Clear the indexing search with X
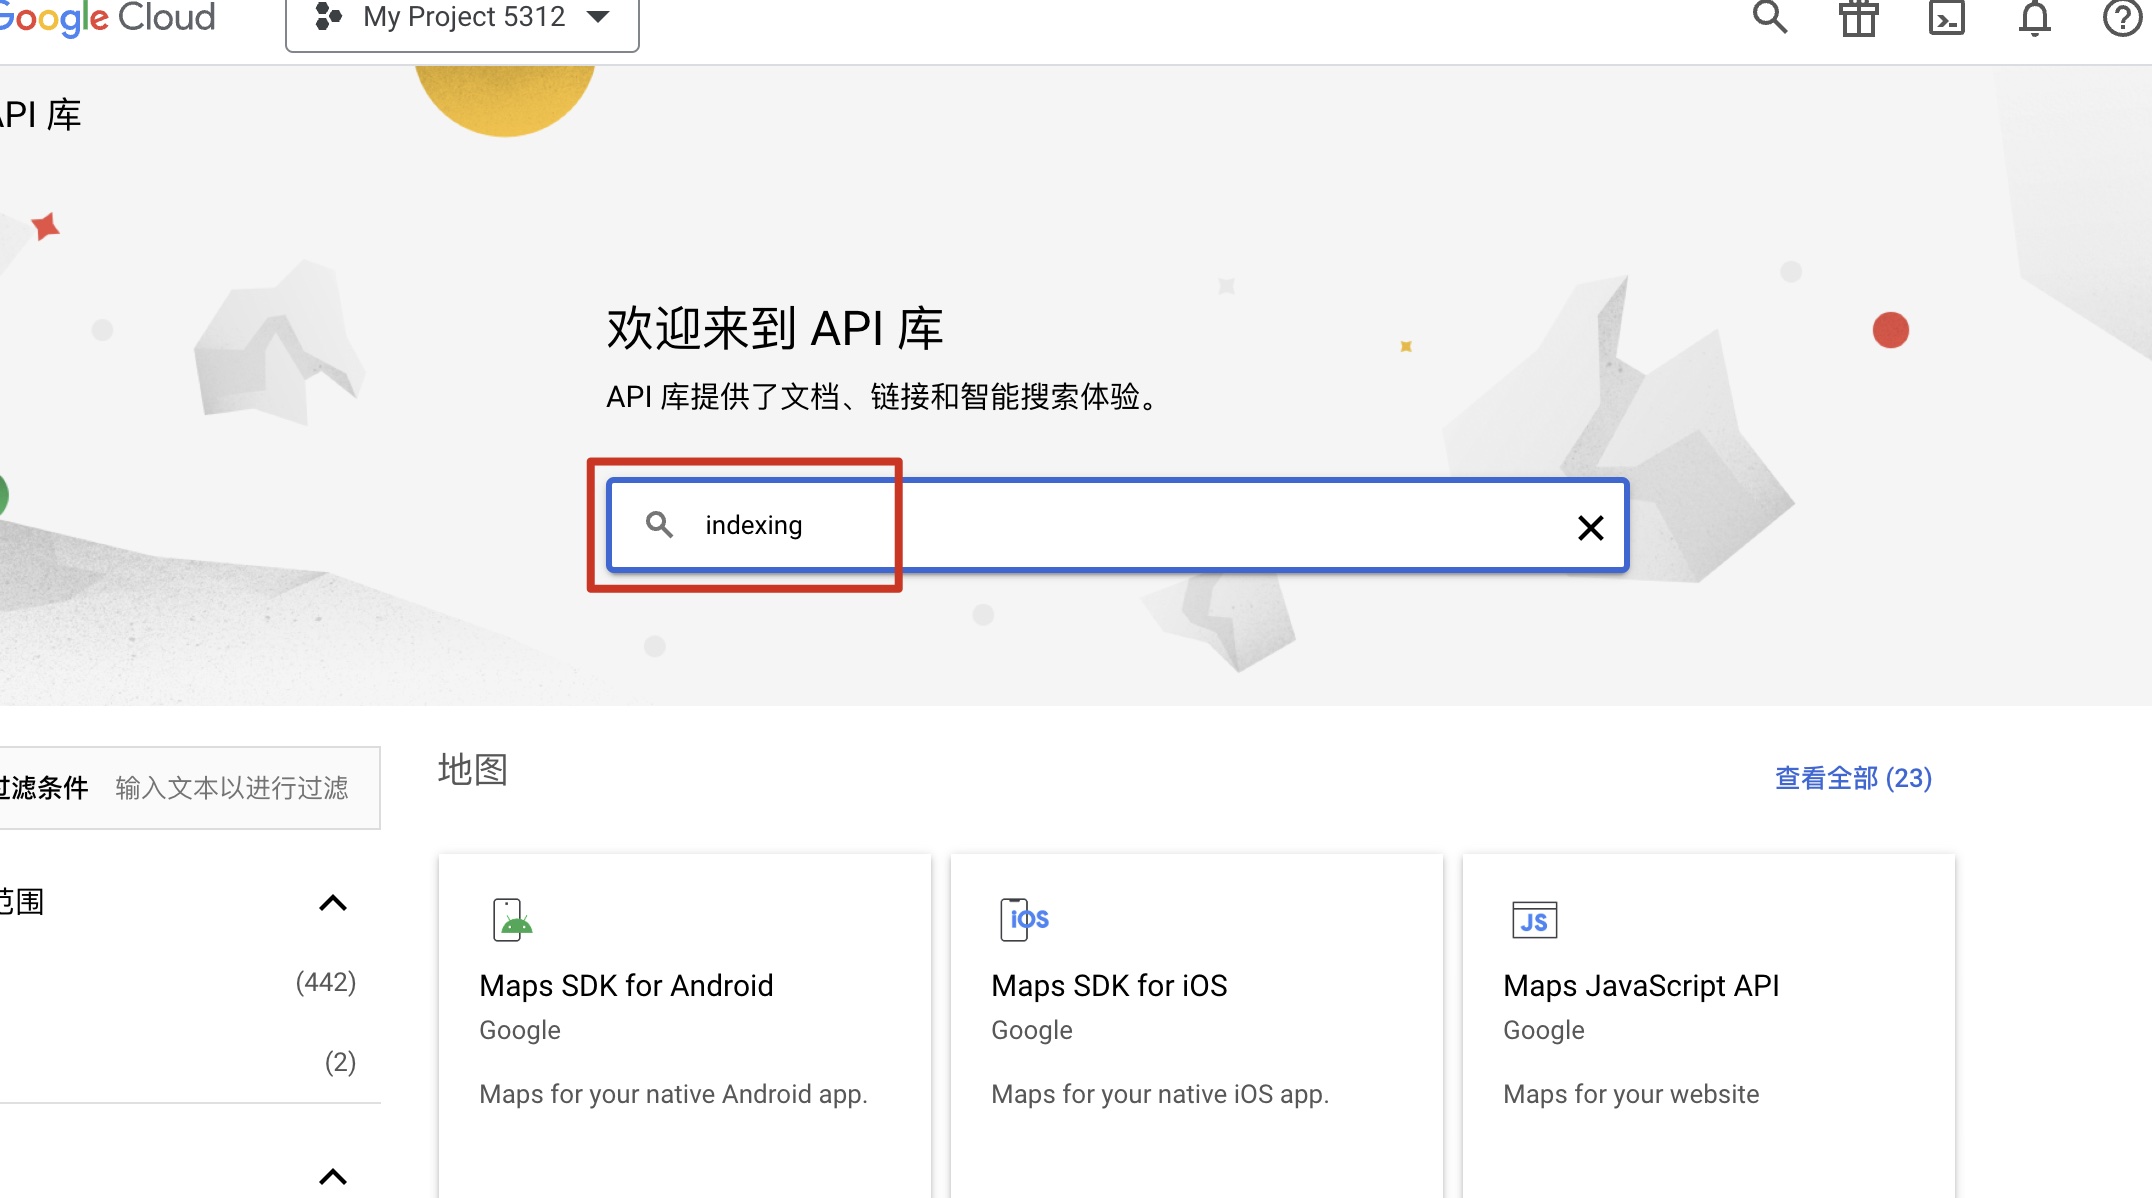Image resolution: width=2152 pixels, height=1198 pixels. coord(1590,527)
